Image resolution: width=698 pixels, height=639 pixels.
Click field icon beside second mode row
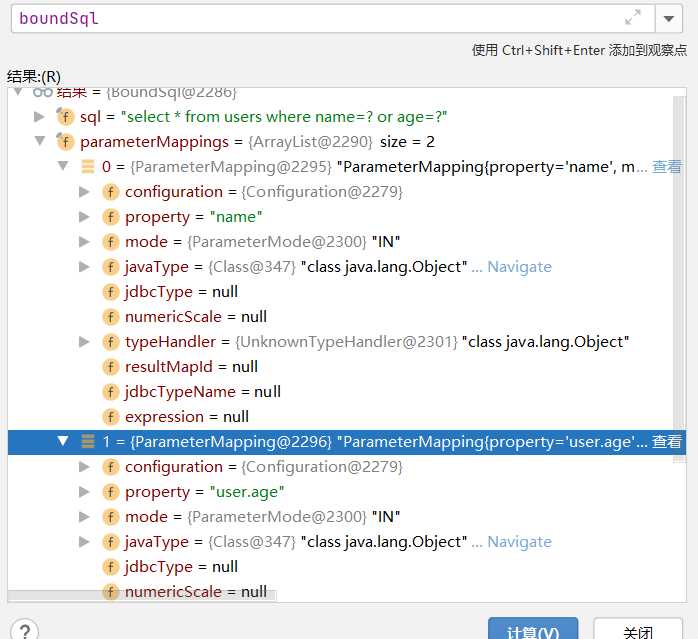tap(110, 517)
